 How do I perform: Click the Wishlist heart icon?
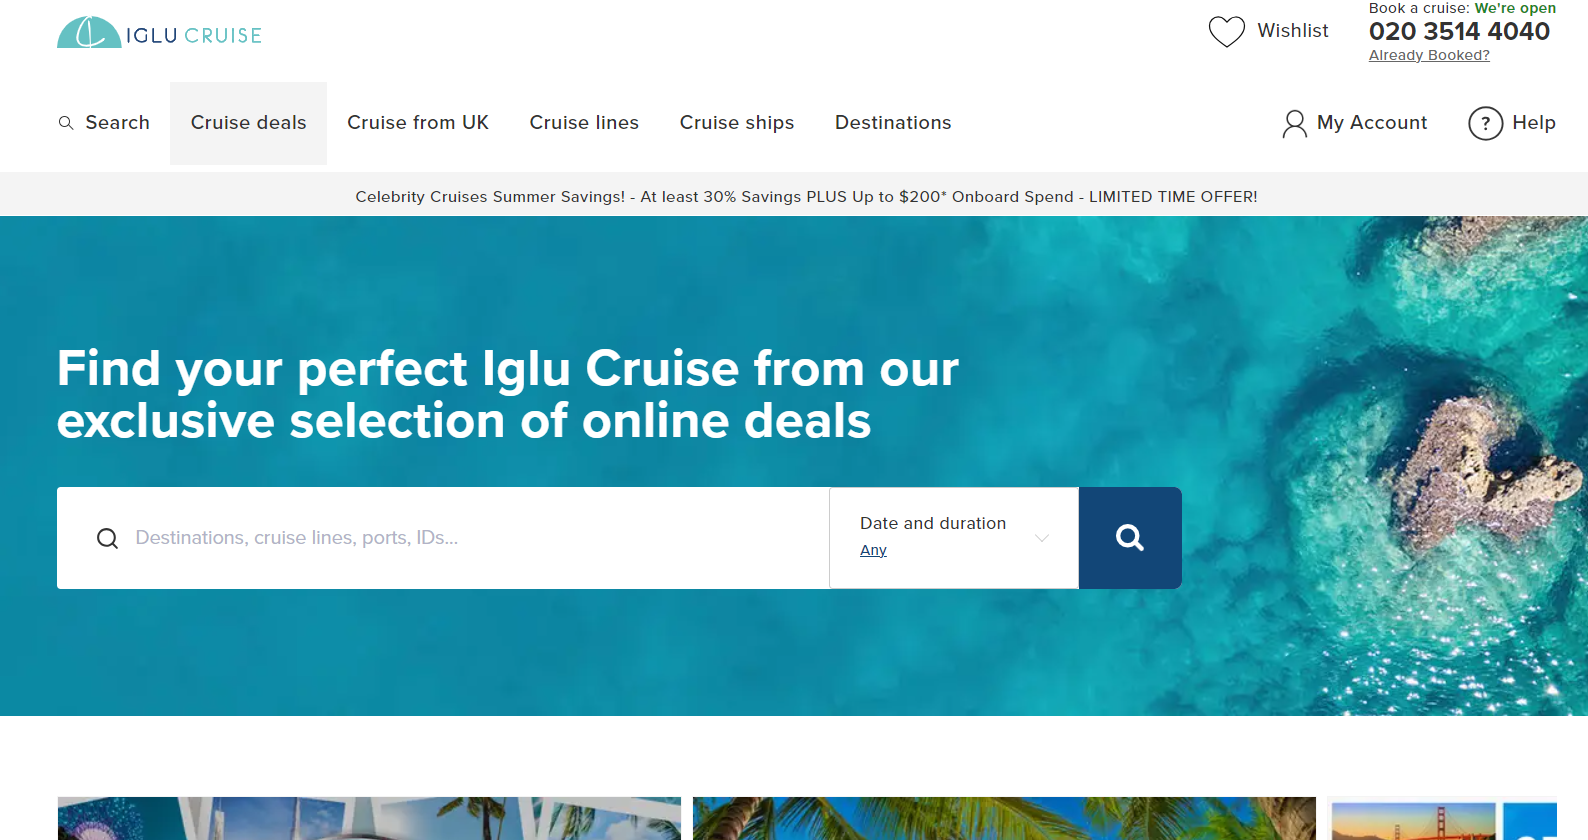[1226, 31]
